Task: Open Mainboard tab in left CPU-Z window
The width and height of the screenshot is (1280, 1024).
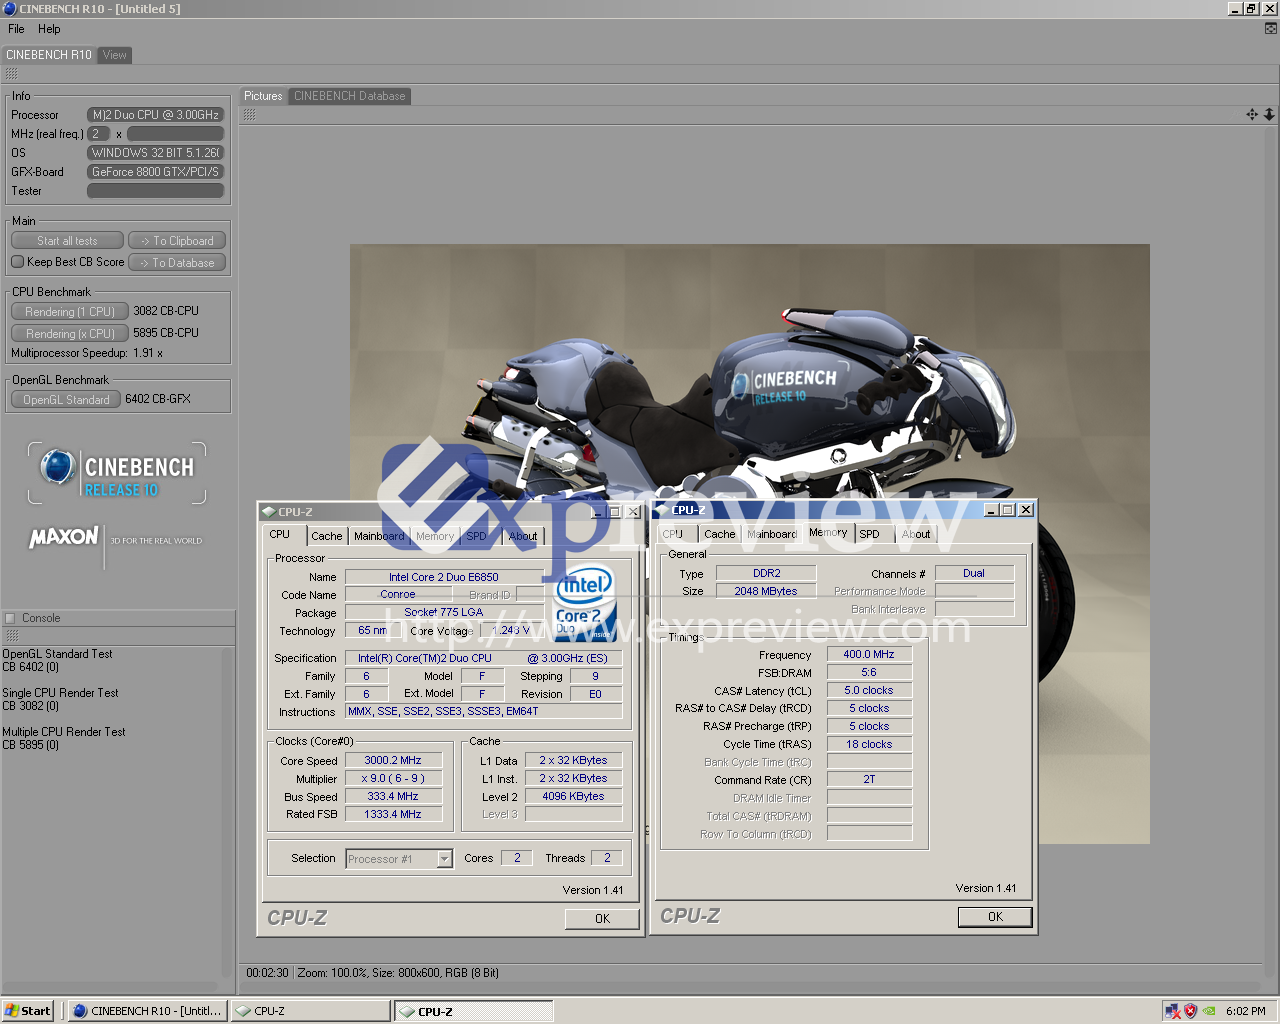Action: 379,536
